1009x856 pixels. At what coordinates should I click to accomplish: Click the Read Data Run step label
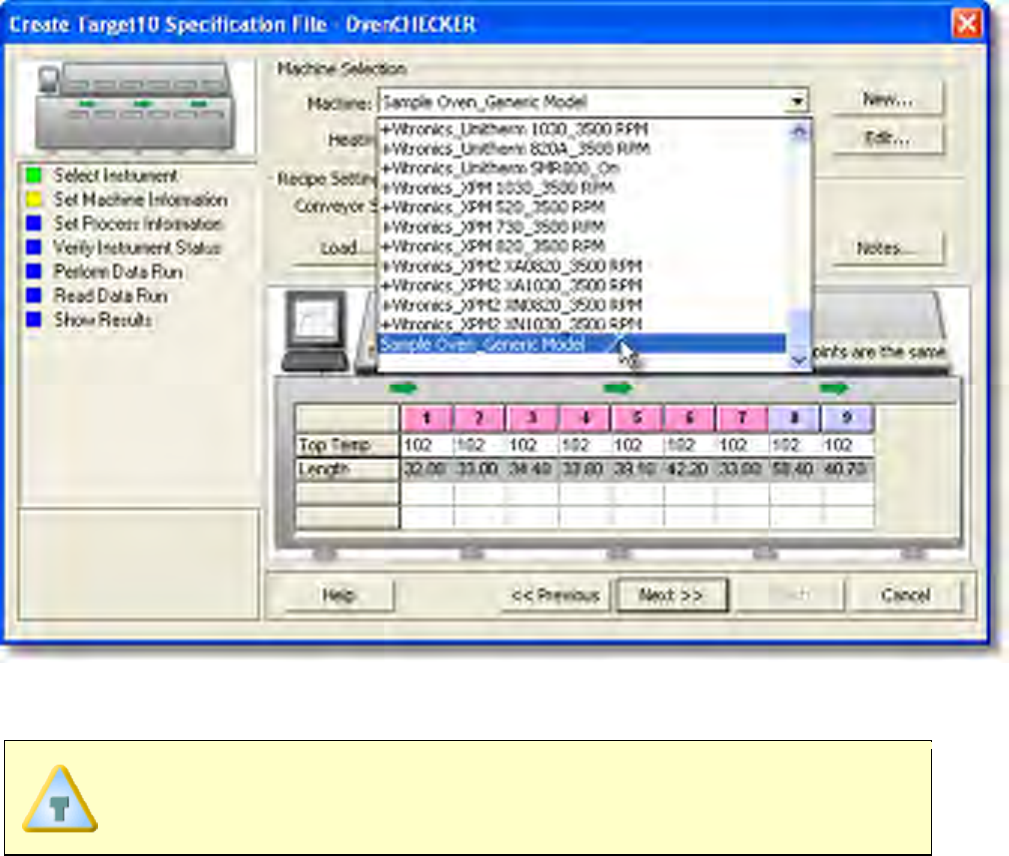(x=111, y=296)
